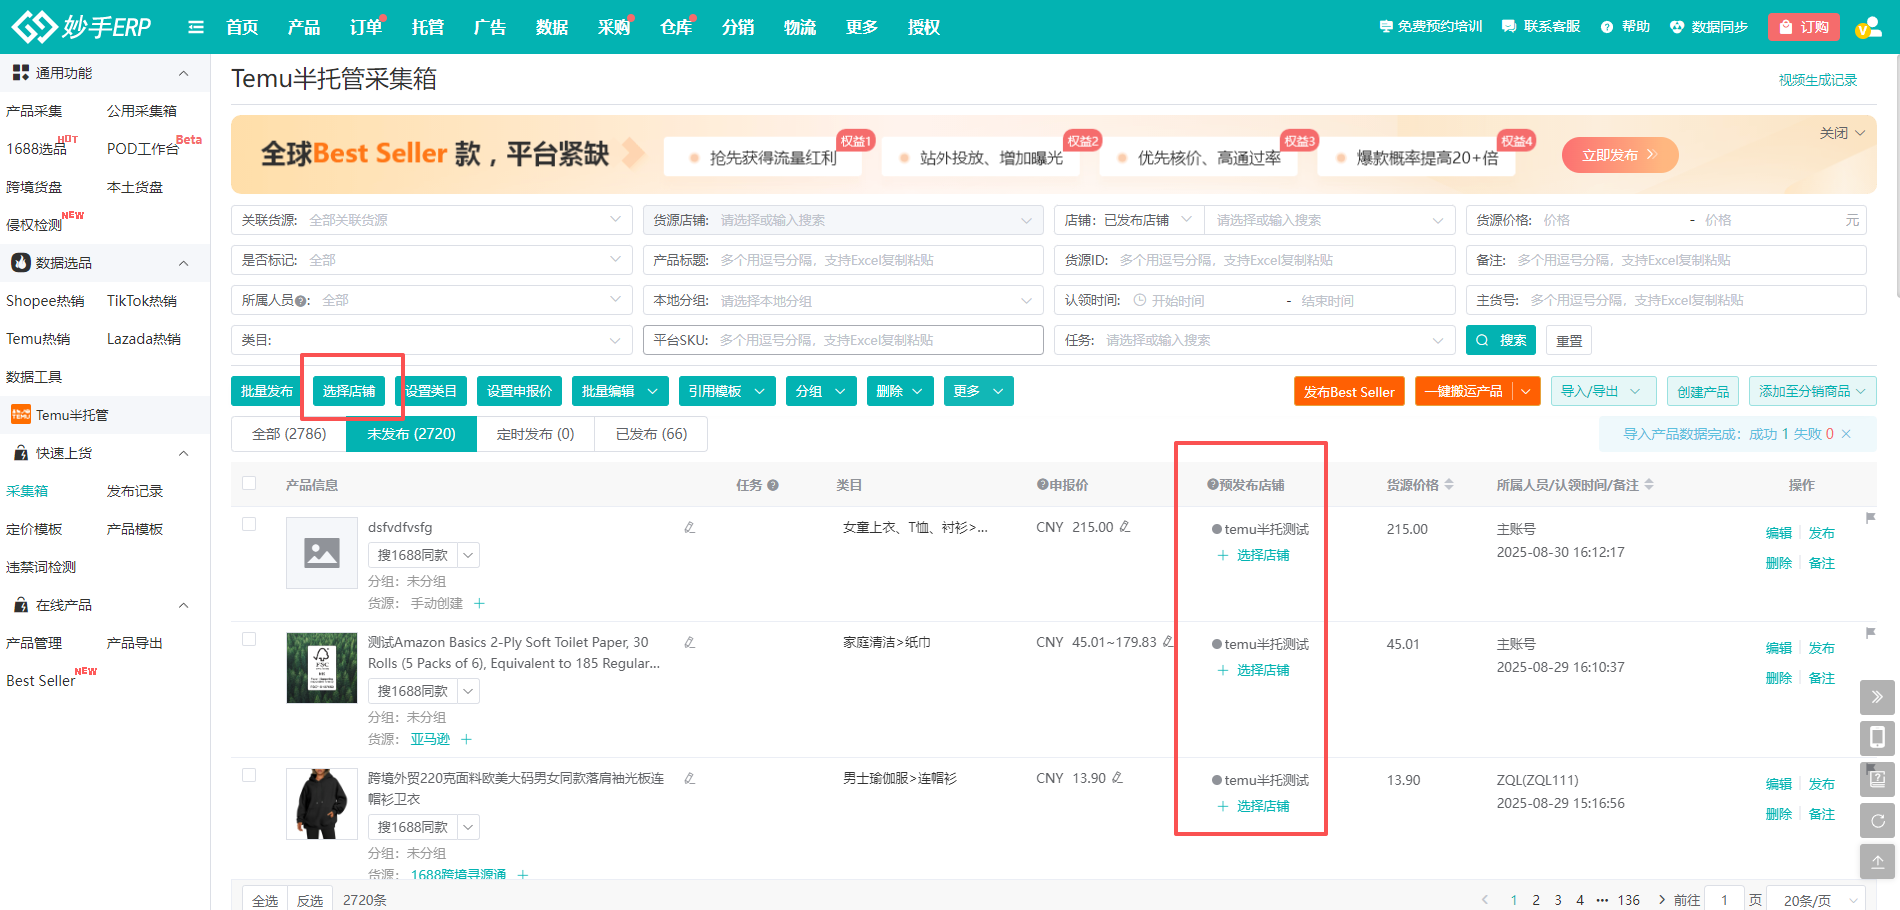Go to page 2 in pagination

click(x=1536, y=900)
